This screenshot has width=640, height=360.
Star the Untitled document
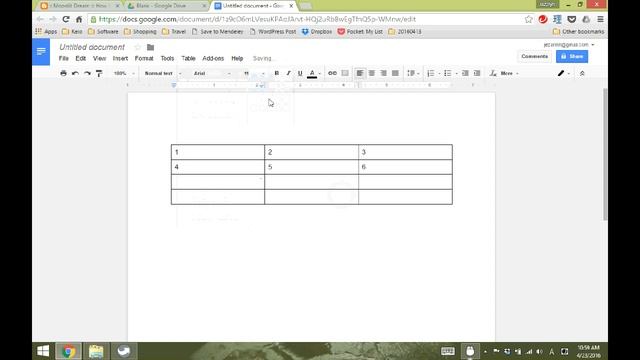click(138, 47)
